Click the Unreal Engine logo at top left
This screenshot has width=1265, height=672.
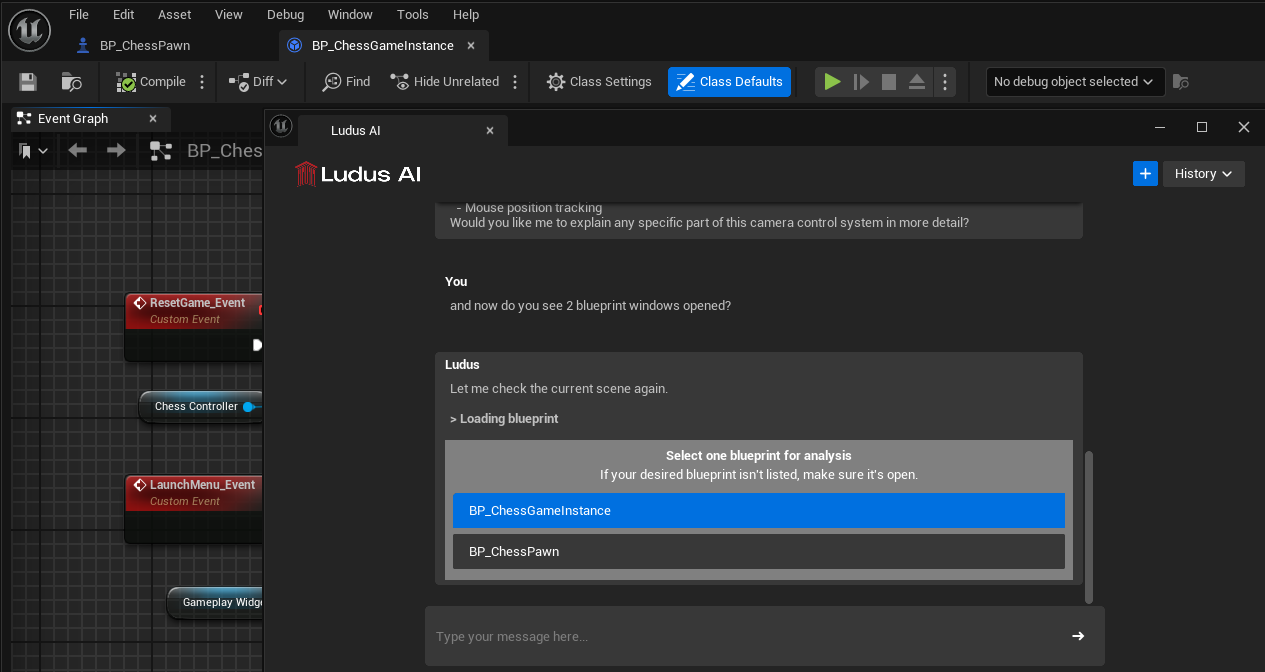[x=30, y=30]
